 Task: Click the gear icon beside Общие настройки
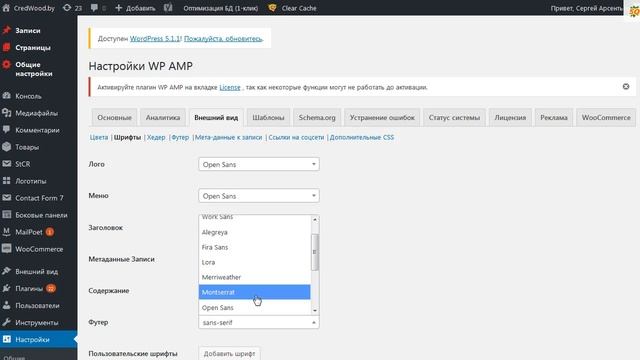point(7,64)
